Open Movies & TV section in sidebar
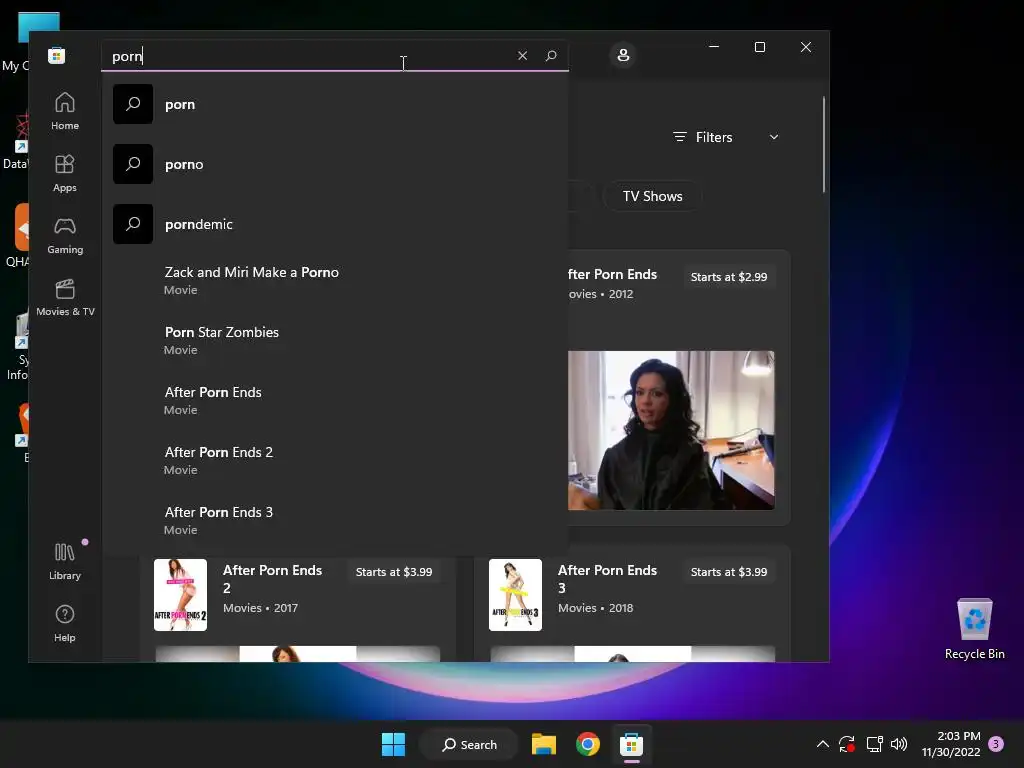 click(x=65, y=297)
